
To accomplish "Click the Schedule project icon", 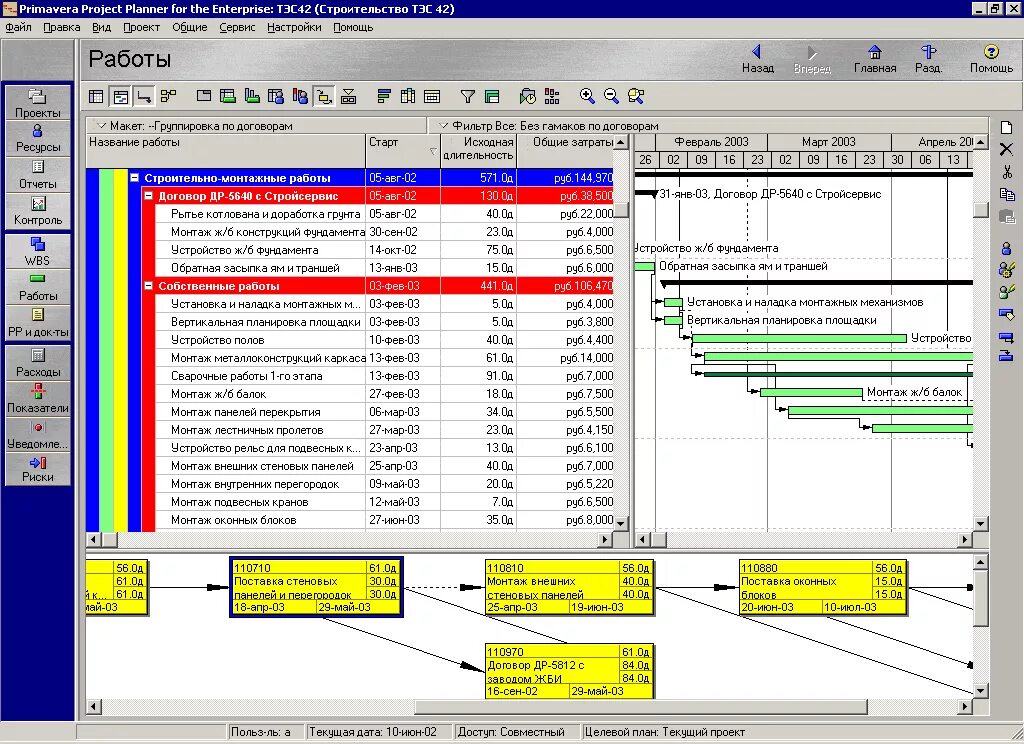I will click(x=528, y=97).
